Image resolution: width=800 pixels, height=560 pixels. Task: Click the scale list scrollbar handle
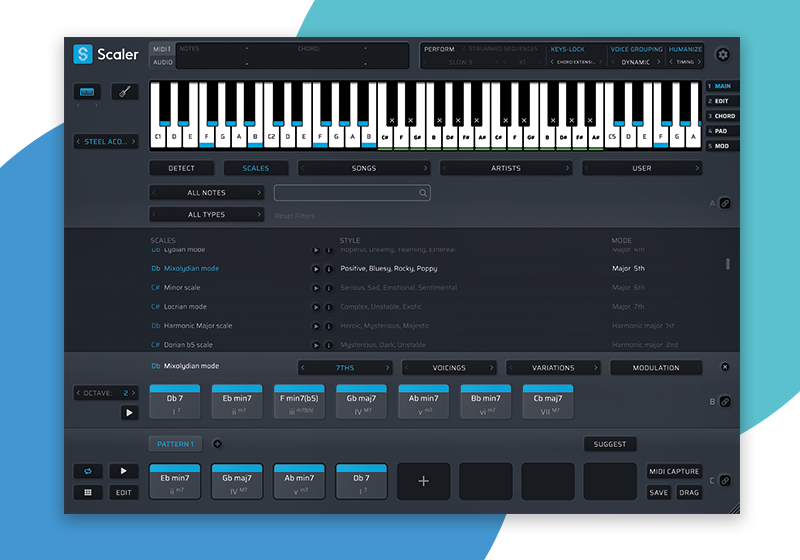pos(728,264)
